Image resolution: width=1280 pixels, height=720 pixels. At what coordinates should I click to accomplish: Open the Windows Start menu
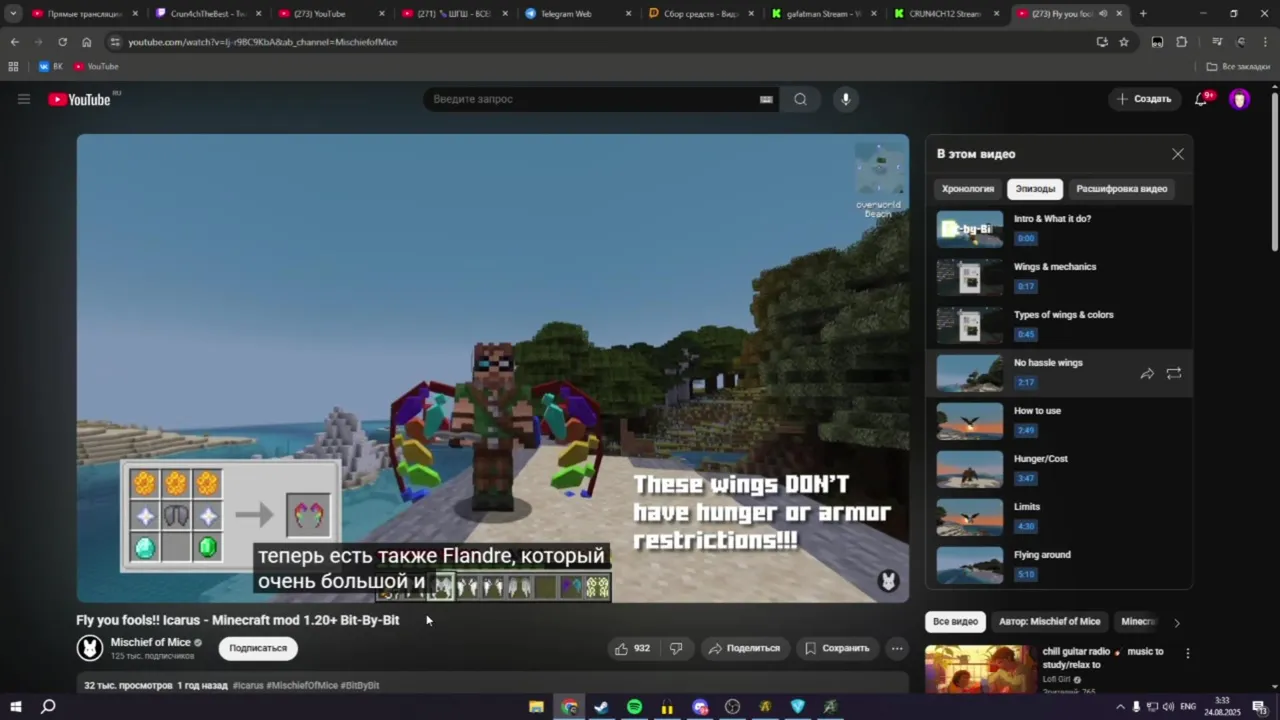pyautogui.click(x=16, y=707)
